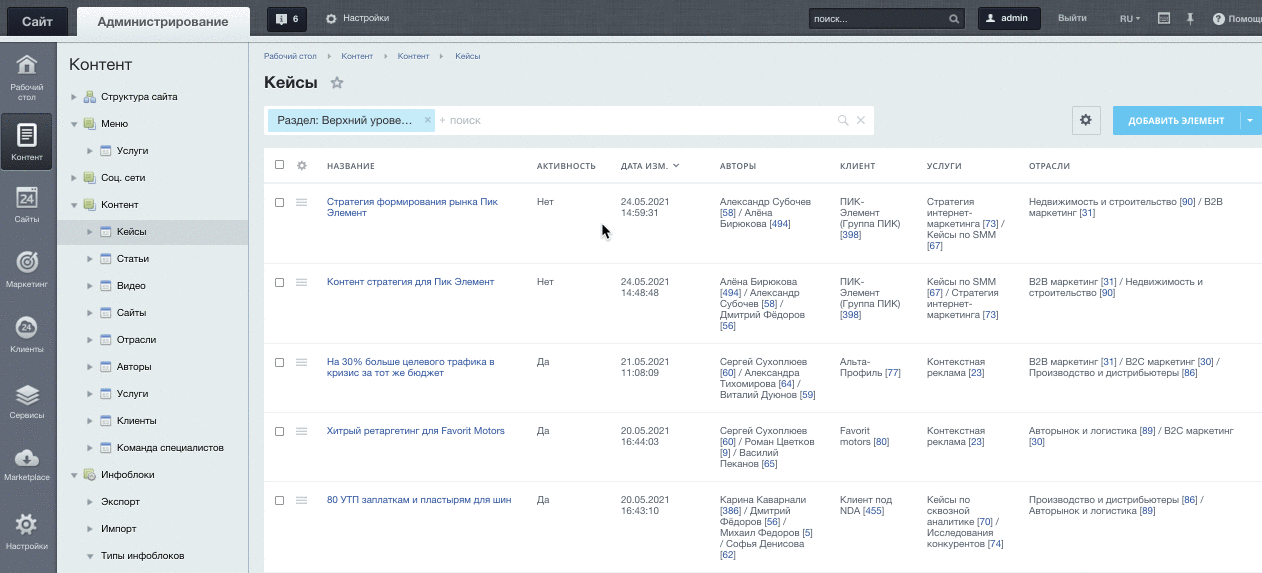1262x573 pixels.
Task: Open row menu for Хитрый ретаргетинг
Action: [x=302, y=431]
